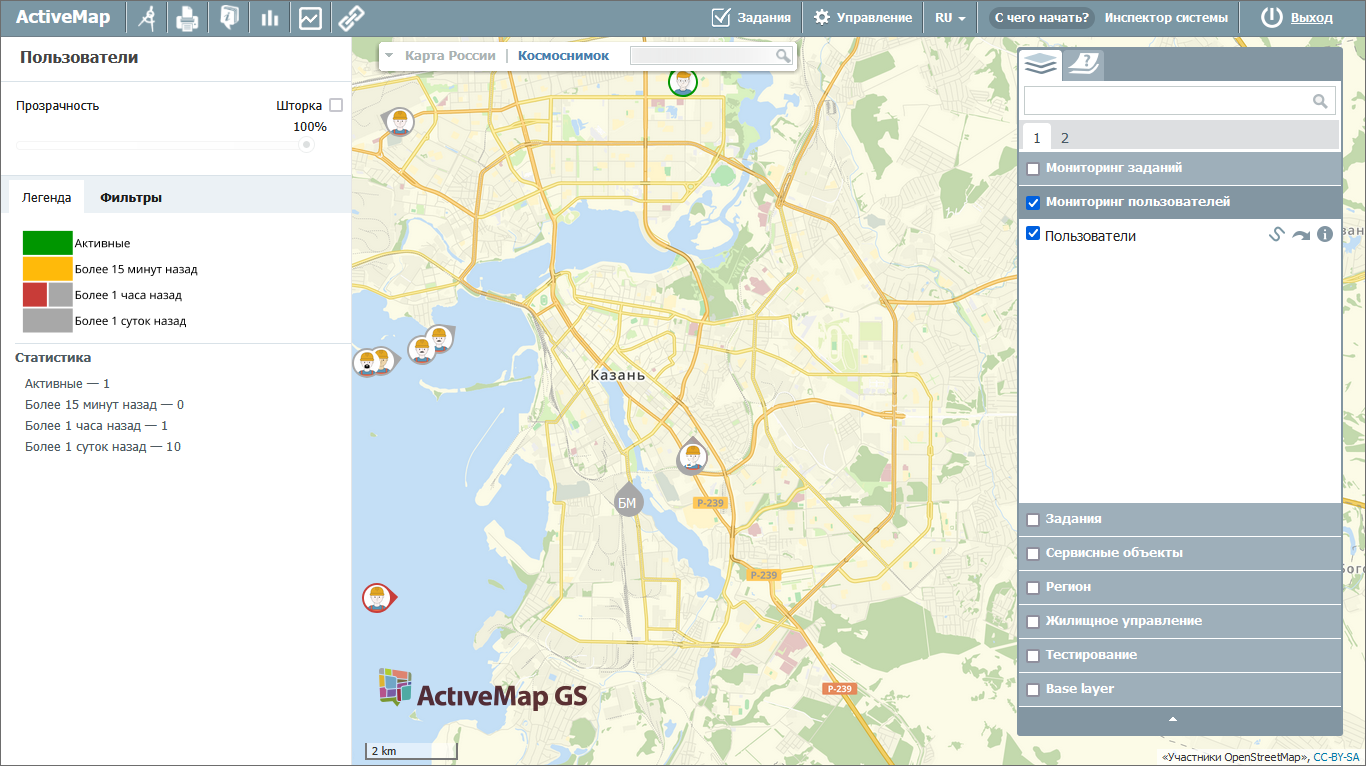Click the printer icon in toolbar
The width and height of the screenshot is (1366, 766).
[x=187, y=17]
